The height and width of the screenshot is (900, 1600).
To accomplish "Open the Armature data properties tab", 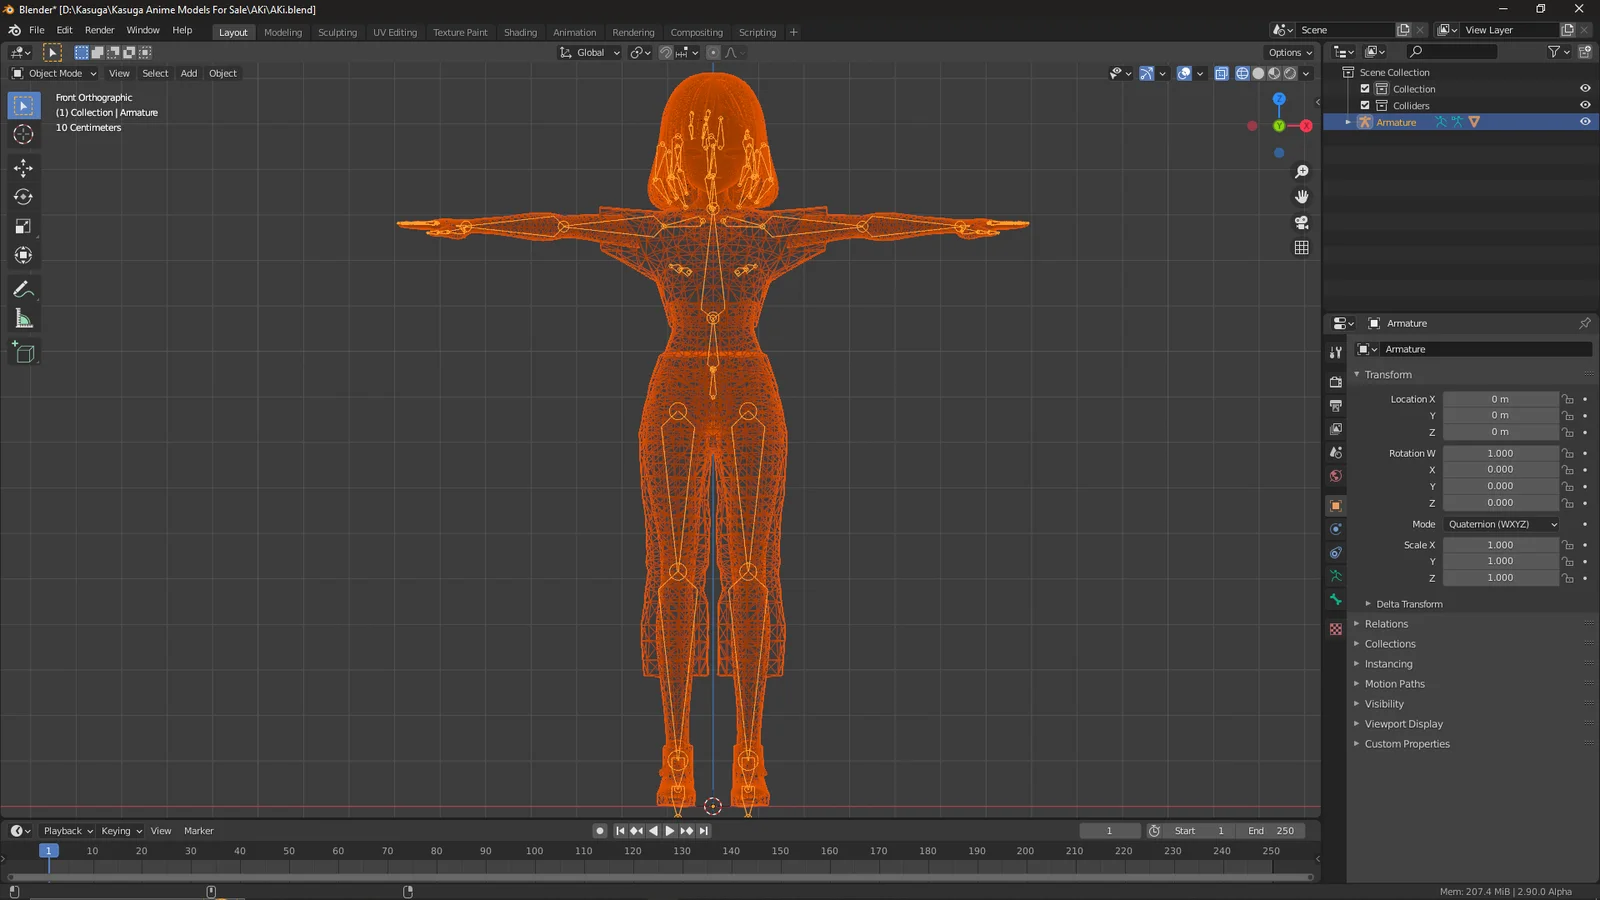I will [x=1335, y=576].
